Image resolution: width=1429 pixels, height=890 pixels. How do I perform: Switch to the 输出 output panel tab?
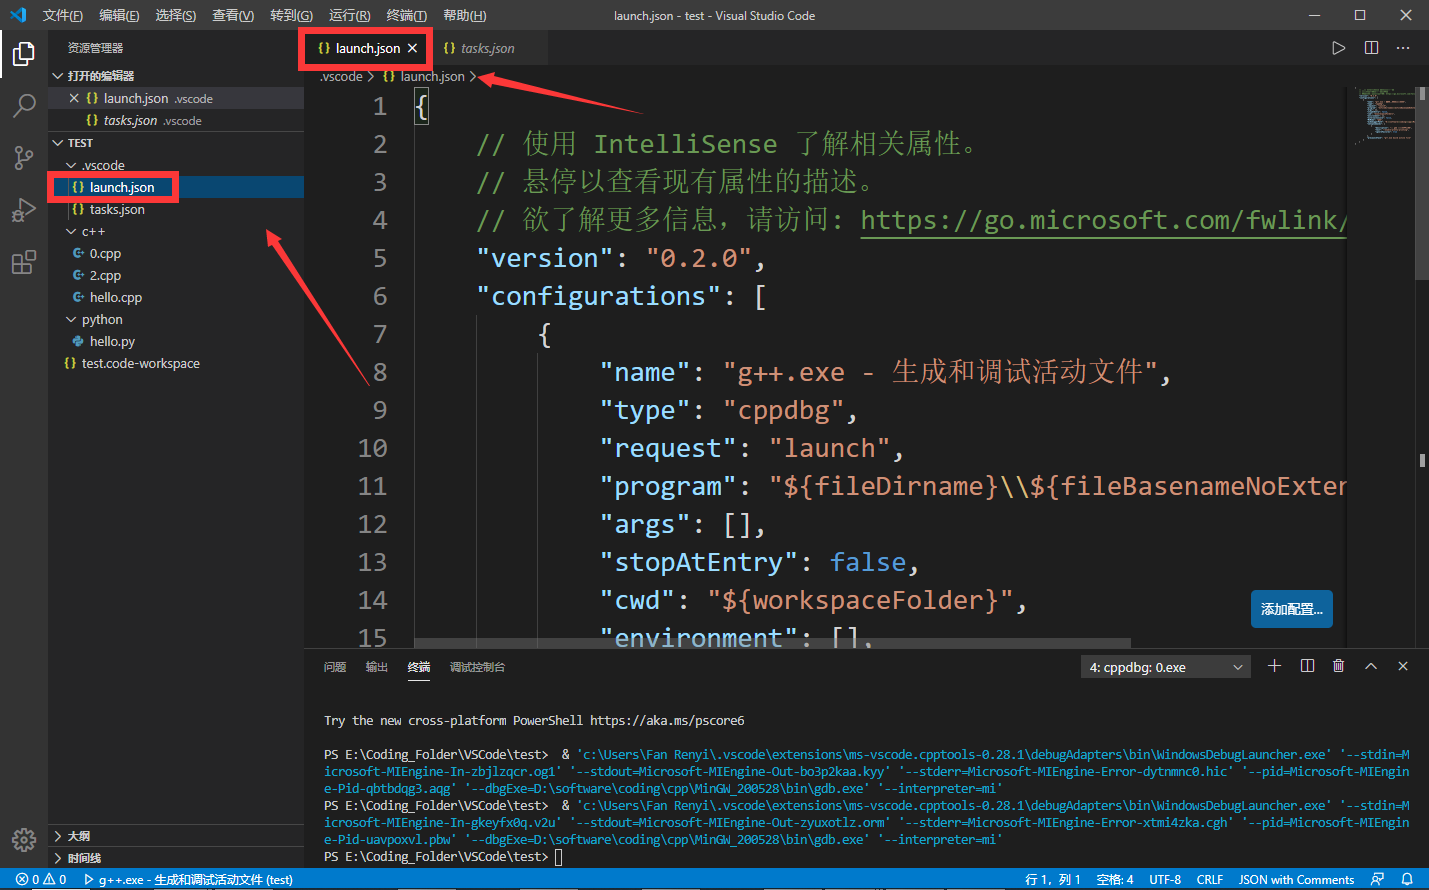(376, 667)
